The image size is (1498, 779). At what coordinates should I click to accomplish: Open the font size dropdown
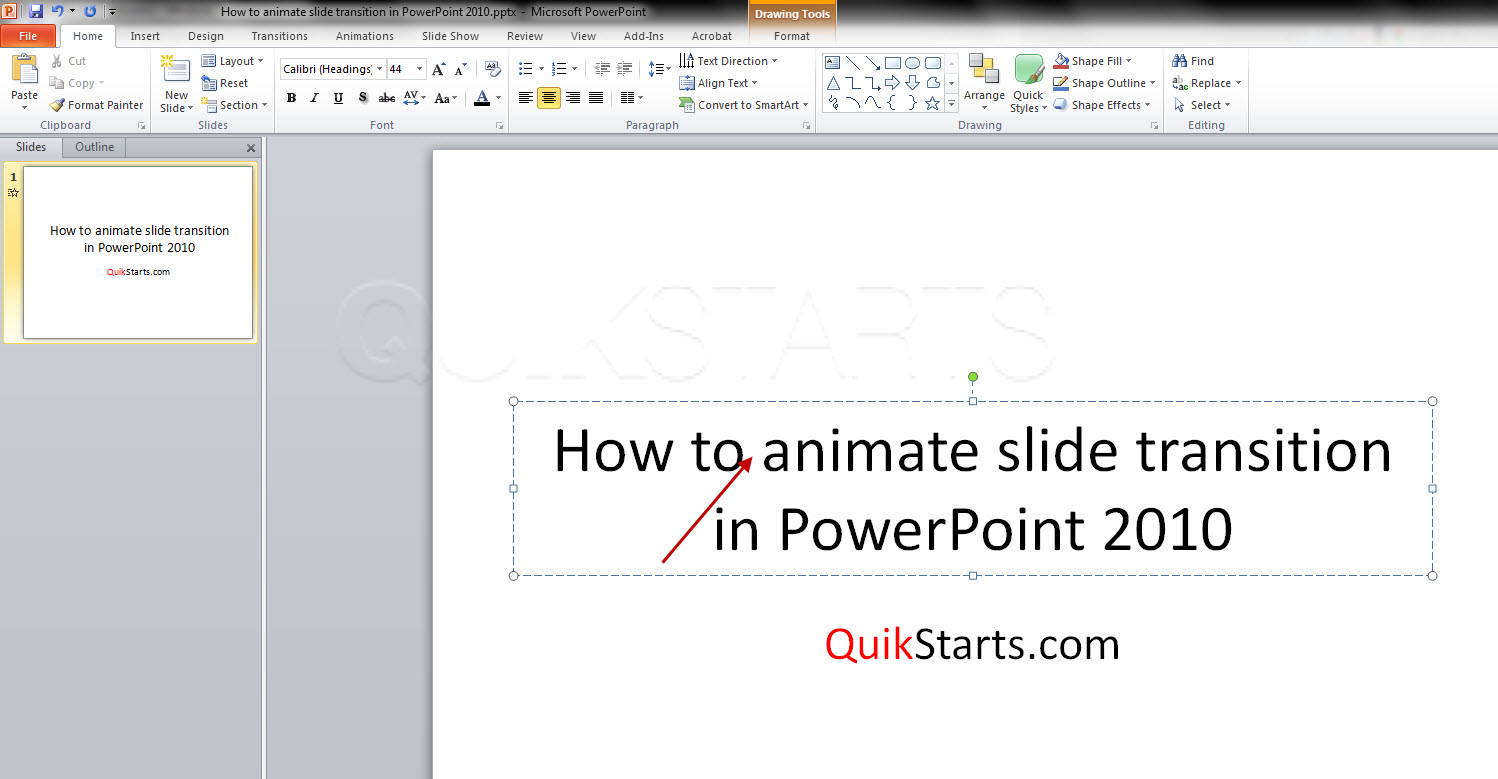tap(420, 69)
